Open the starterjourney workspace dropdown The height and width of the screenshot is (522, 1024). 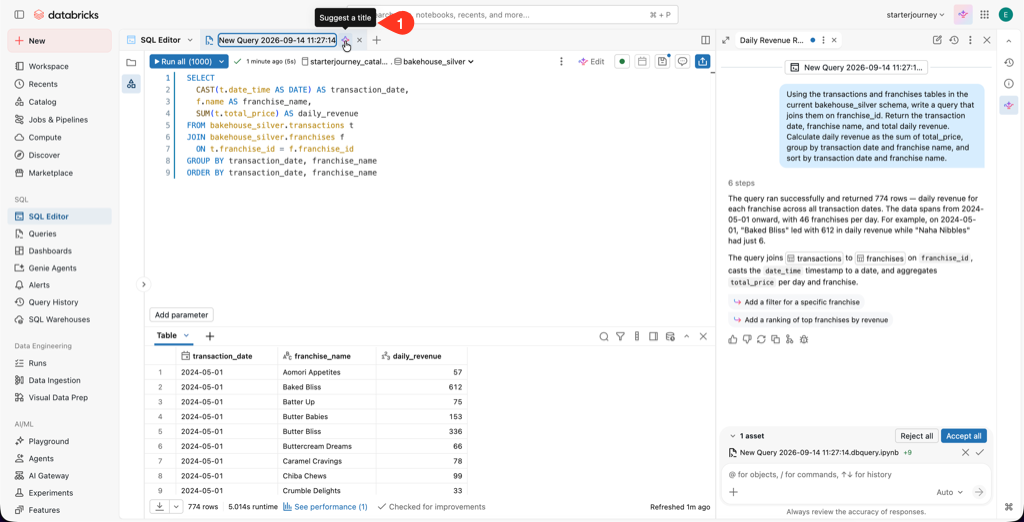point(916,14)
